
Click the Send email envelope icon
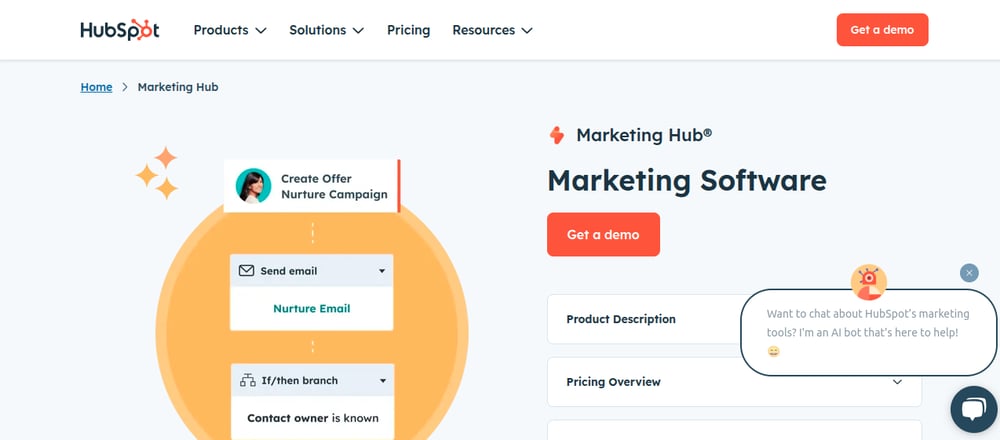[246, 271]
